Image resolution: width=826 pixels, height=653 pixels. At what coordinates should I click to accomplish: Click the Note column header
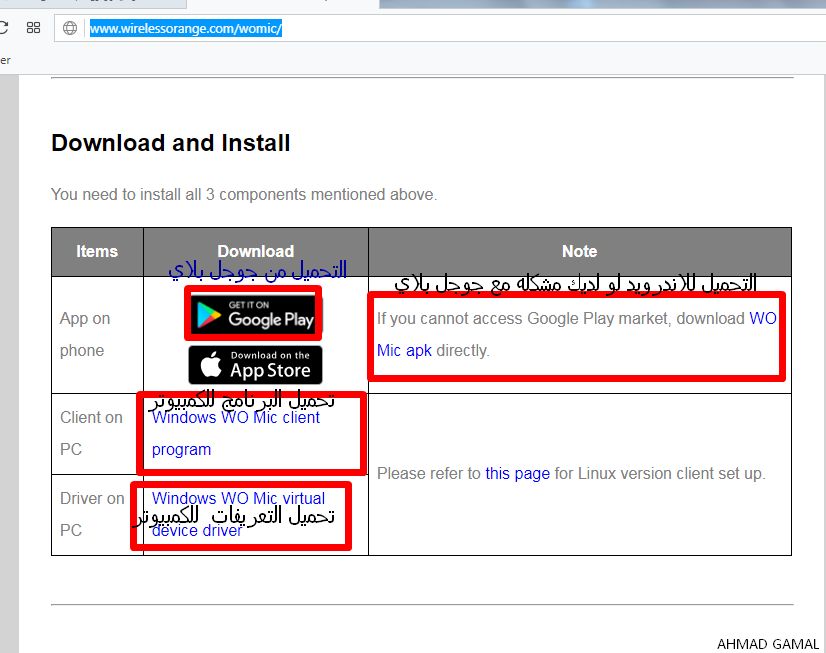pos(579,252)
